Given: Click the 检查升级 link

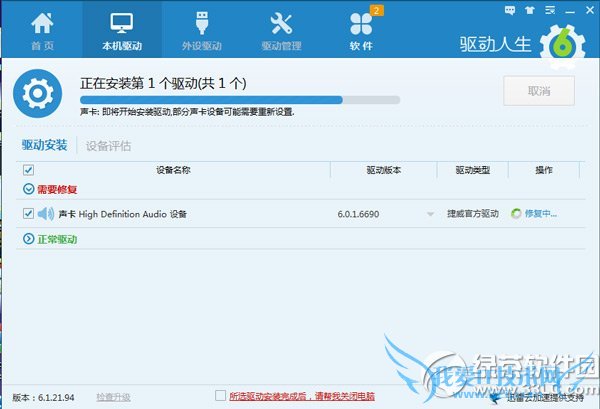Looking at the screenshot, I should click(x=113, y=397).
